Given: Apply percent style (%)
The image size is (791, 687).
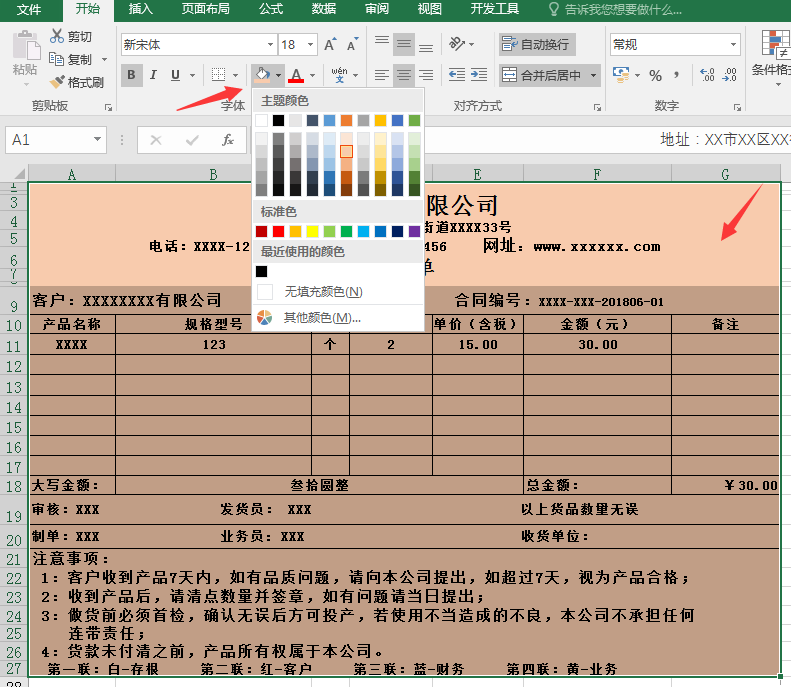Looking at the screenshot, I should tap(655, 75).
